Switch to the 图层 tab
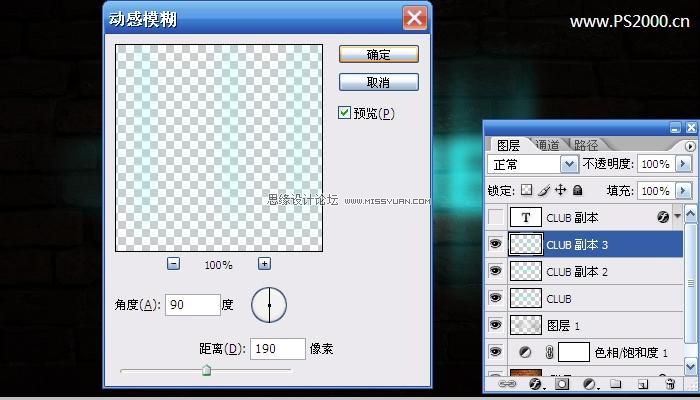Image resolution: width=700 pixels, height=400 pixels. pos(508,145)
